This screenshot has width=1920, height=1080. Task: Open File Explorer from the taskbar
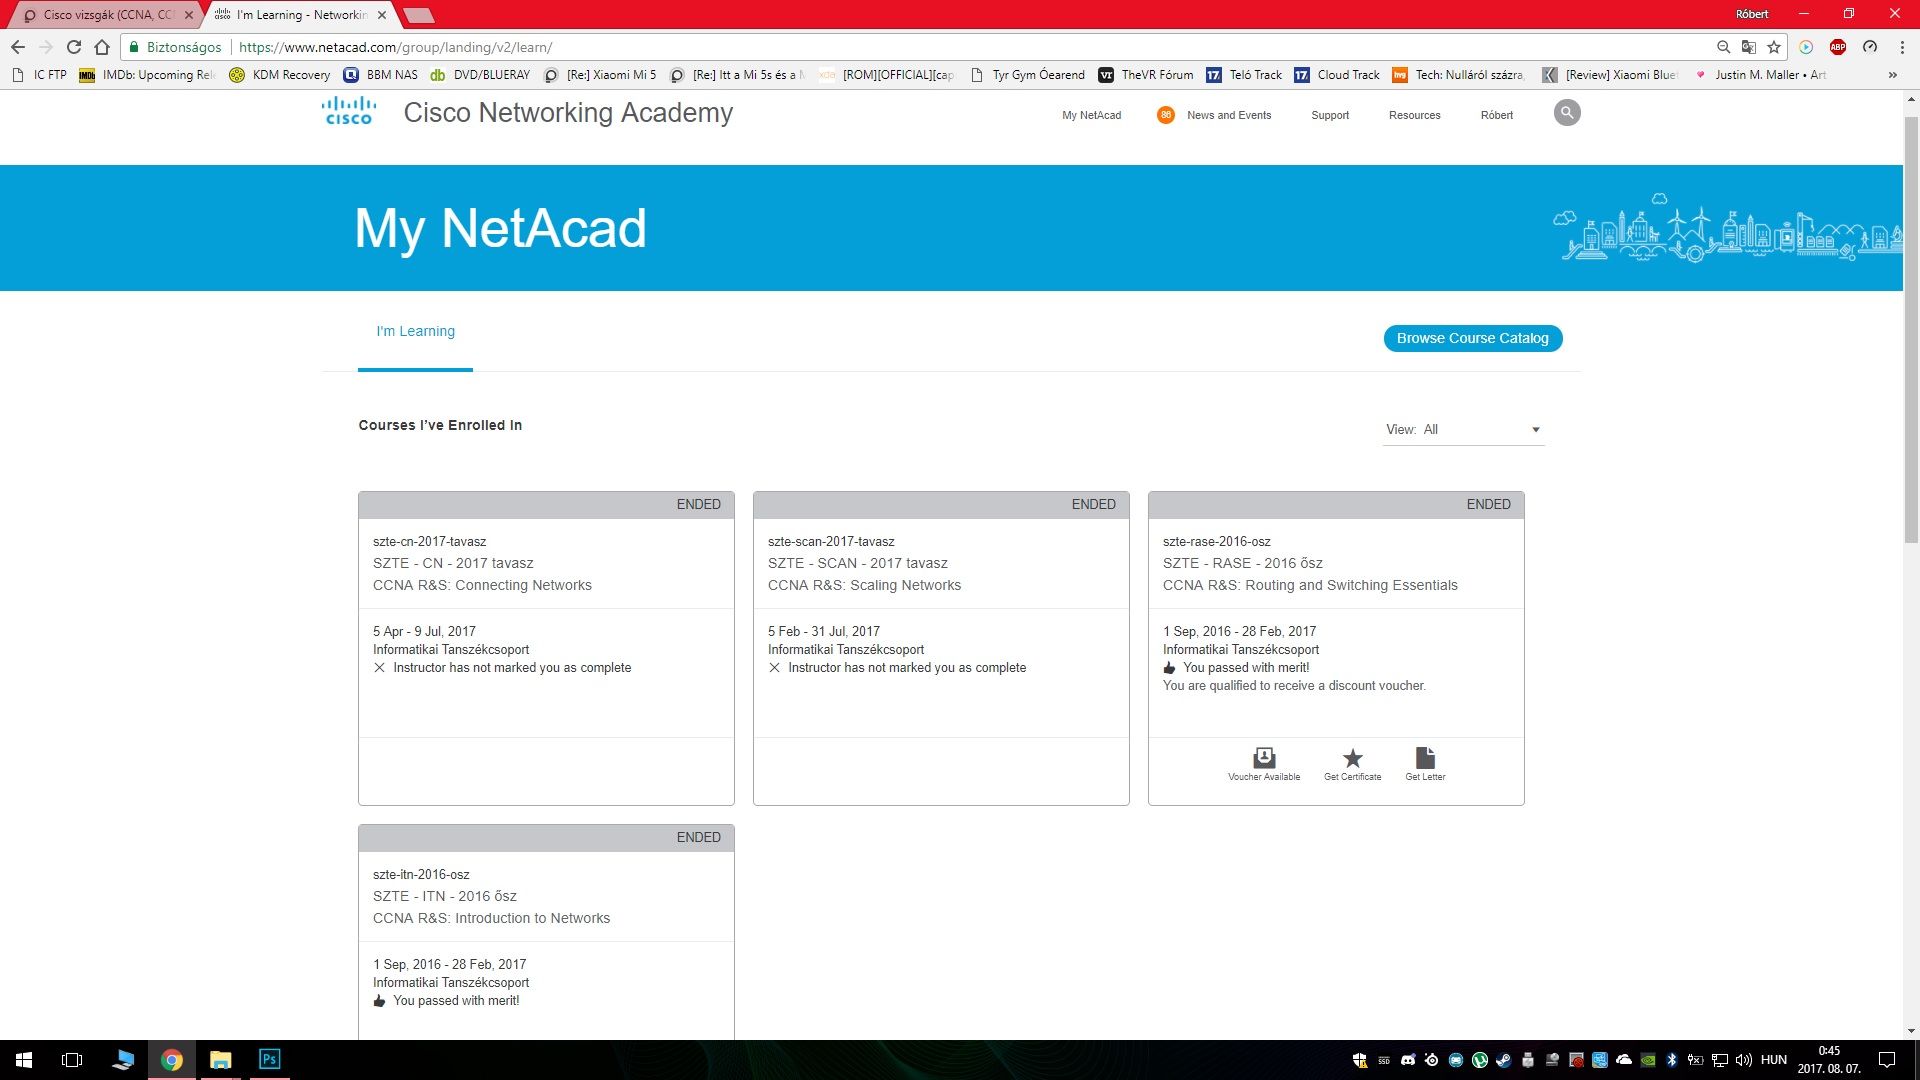[220, 1060]
